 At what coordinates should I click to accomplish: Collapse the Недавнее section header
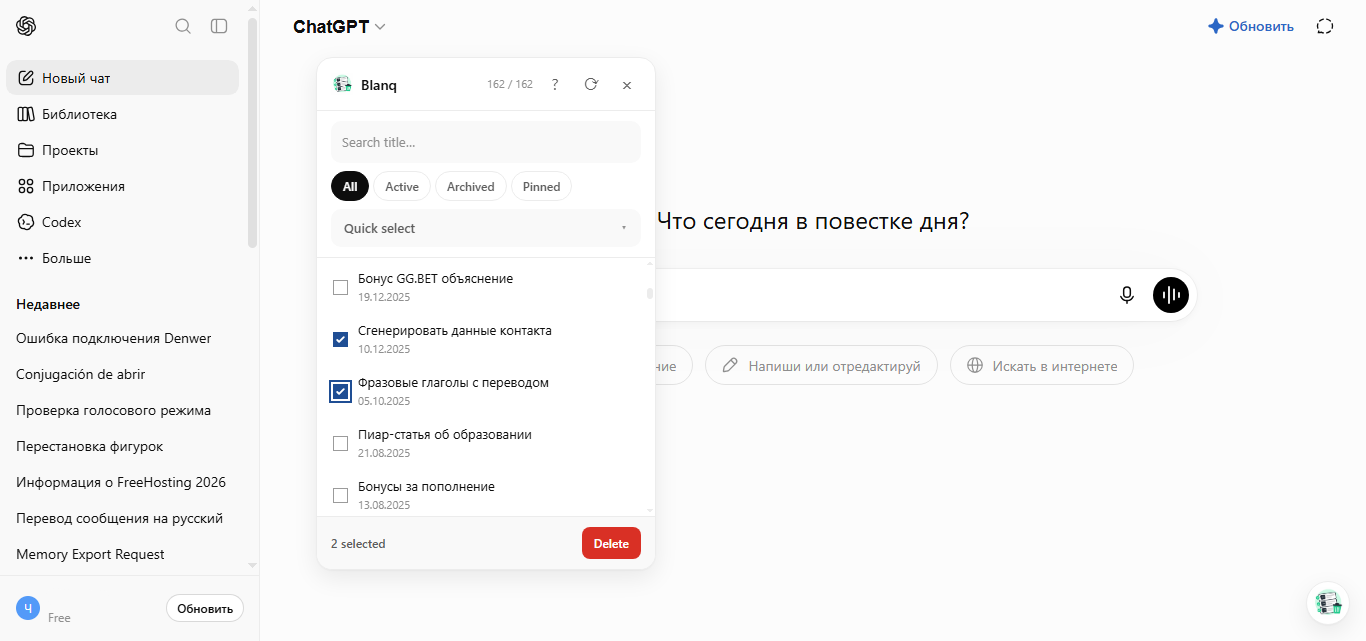coord(48,304)
